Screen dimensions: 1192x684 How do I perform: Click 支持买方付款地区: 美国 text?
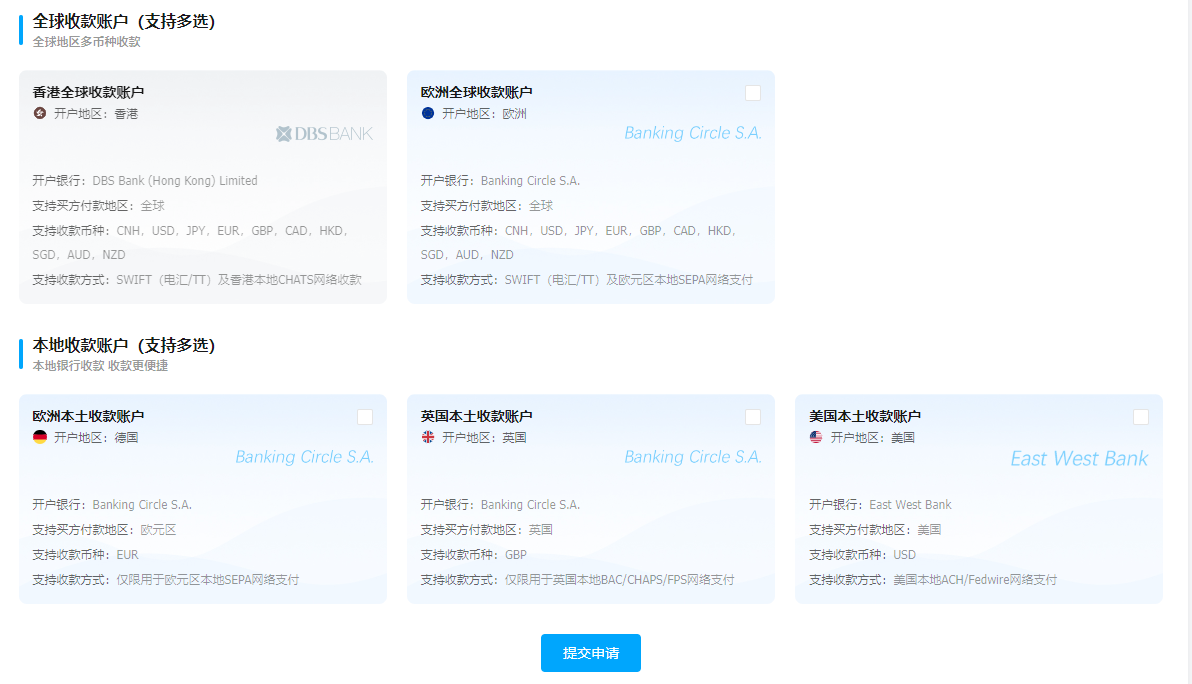tap(875, 530)
